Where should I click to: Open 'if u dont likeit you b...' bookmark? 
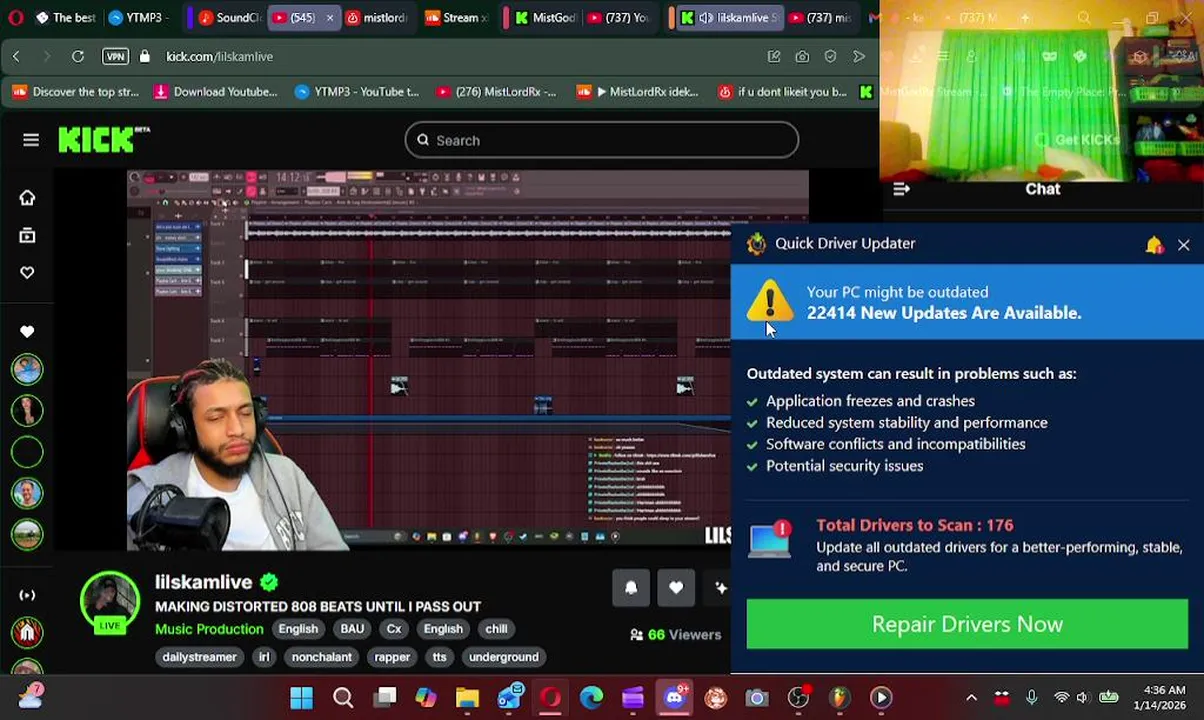(783, 92)
